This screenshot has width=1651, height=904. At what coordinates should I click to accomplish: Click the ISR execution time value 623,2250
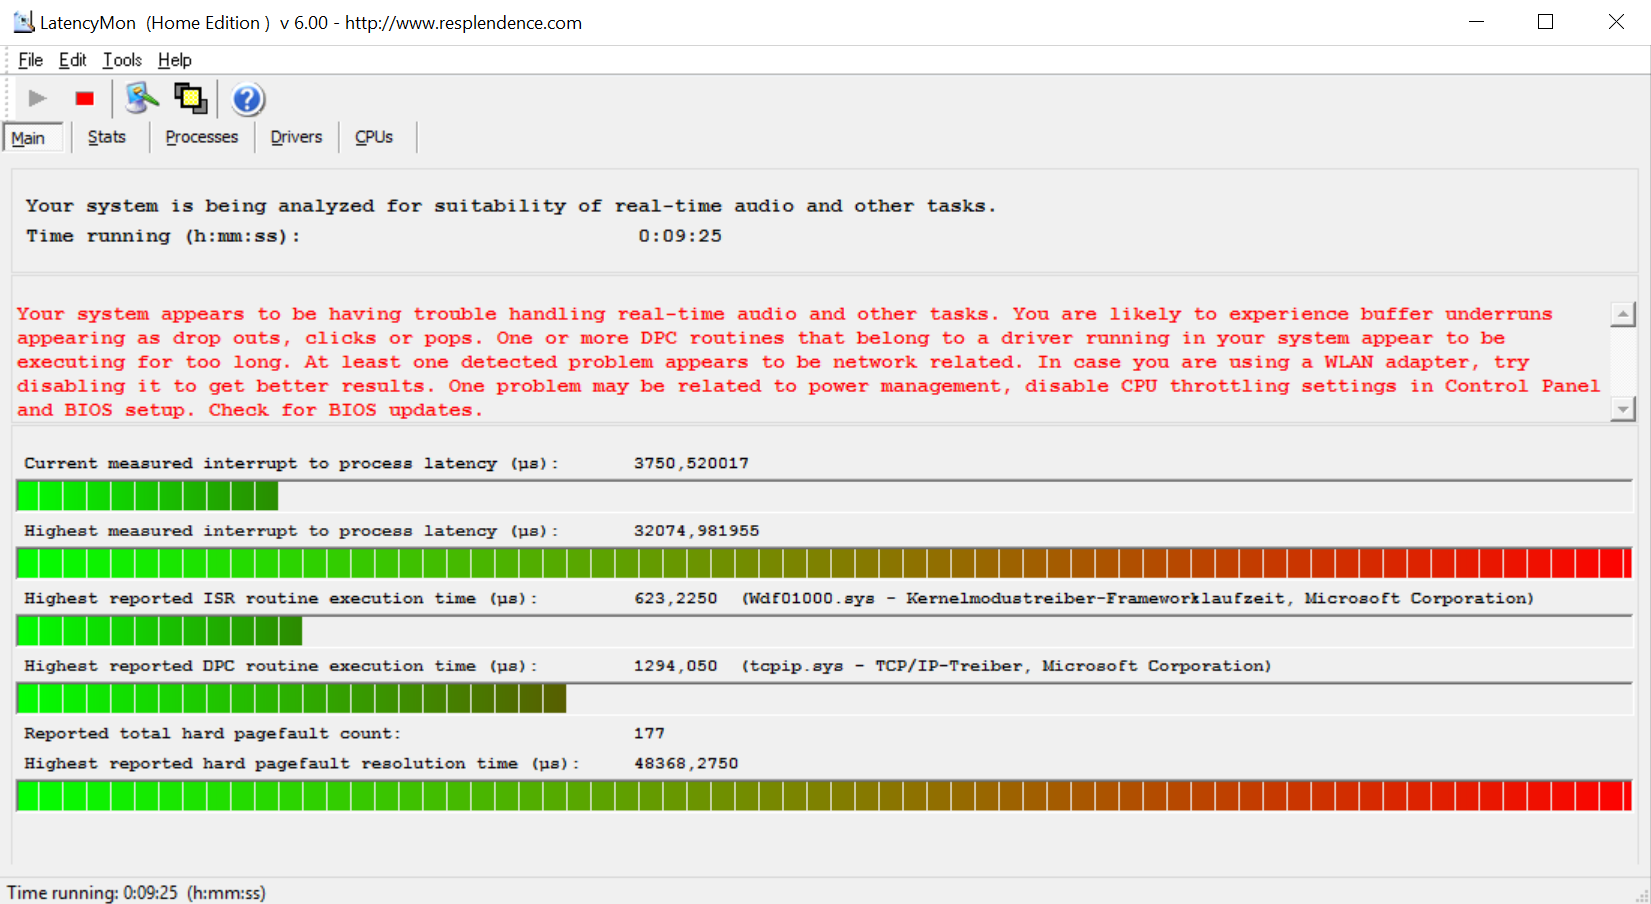click(x=676, y=598)
